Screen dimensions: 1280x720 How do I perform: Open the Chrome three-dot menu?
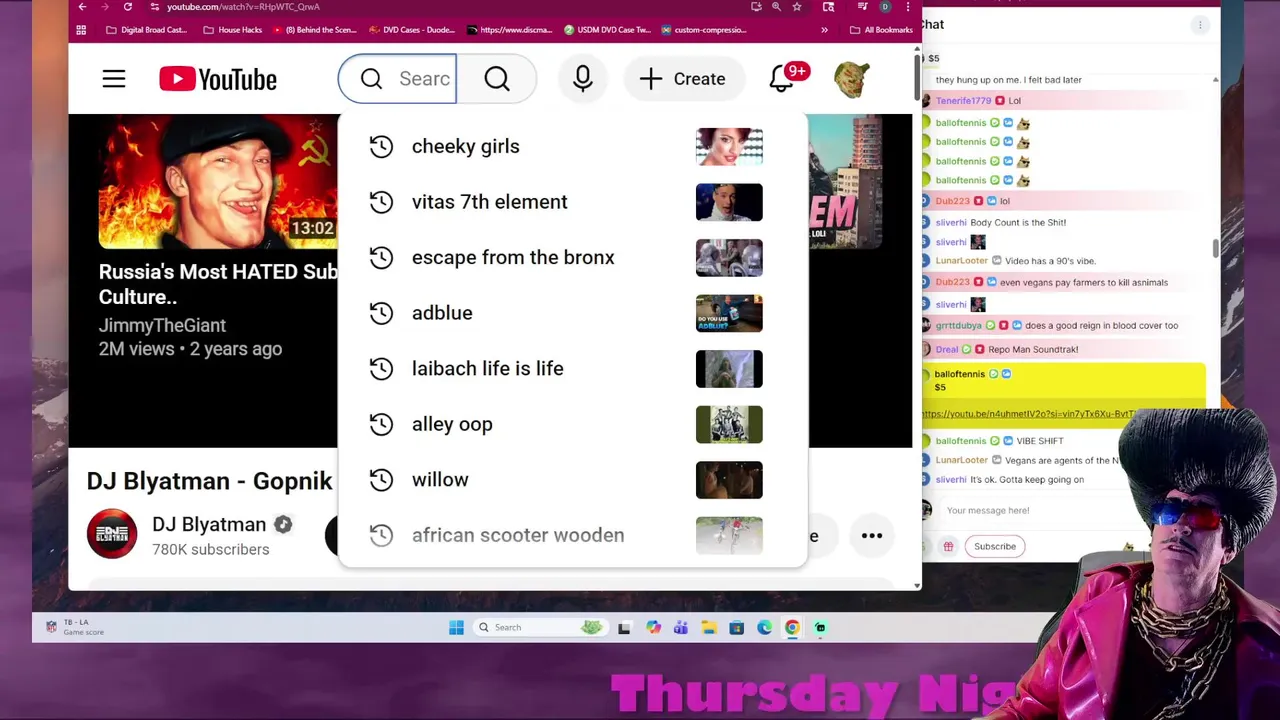click(908, 7)
